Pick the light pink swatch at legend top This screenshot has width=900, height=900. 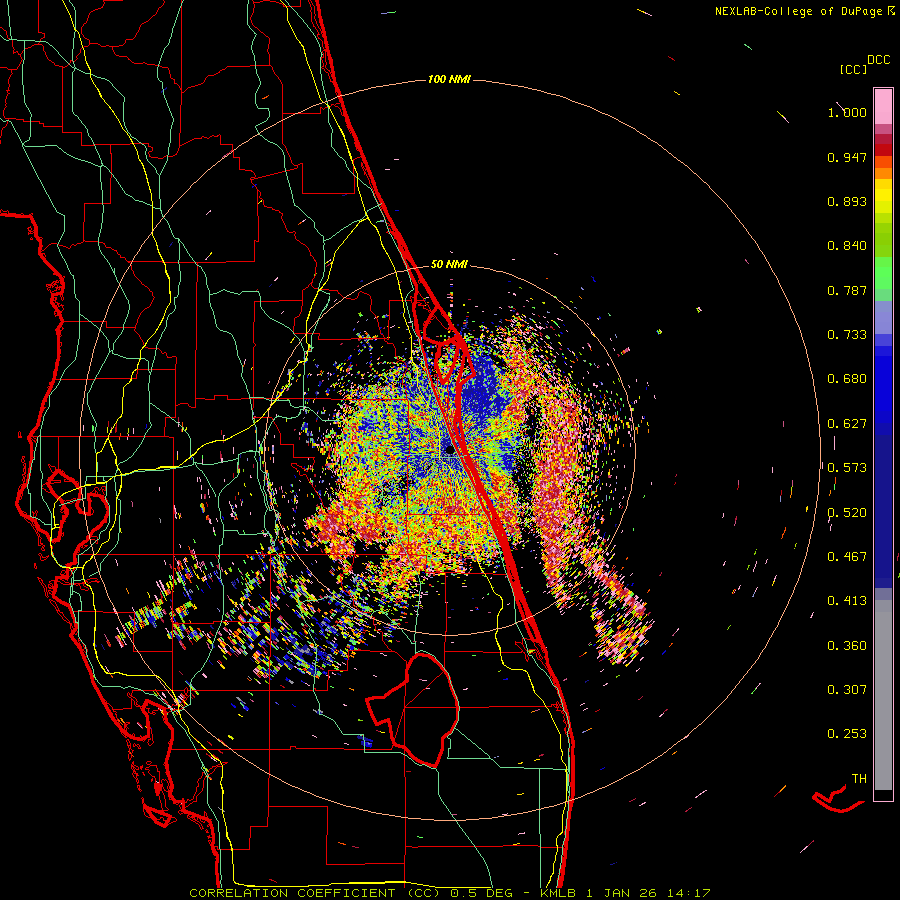tap(883, 106)
